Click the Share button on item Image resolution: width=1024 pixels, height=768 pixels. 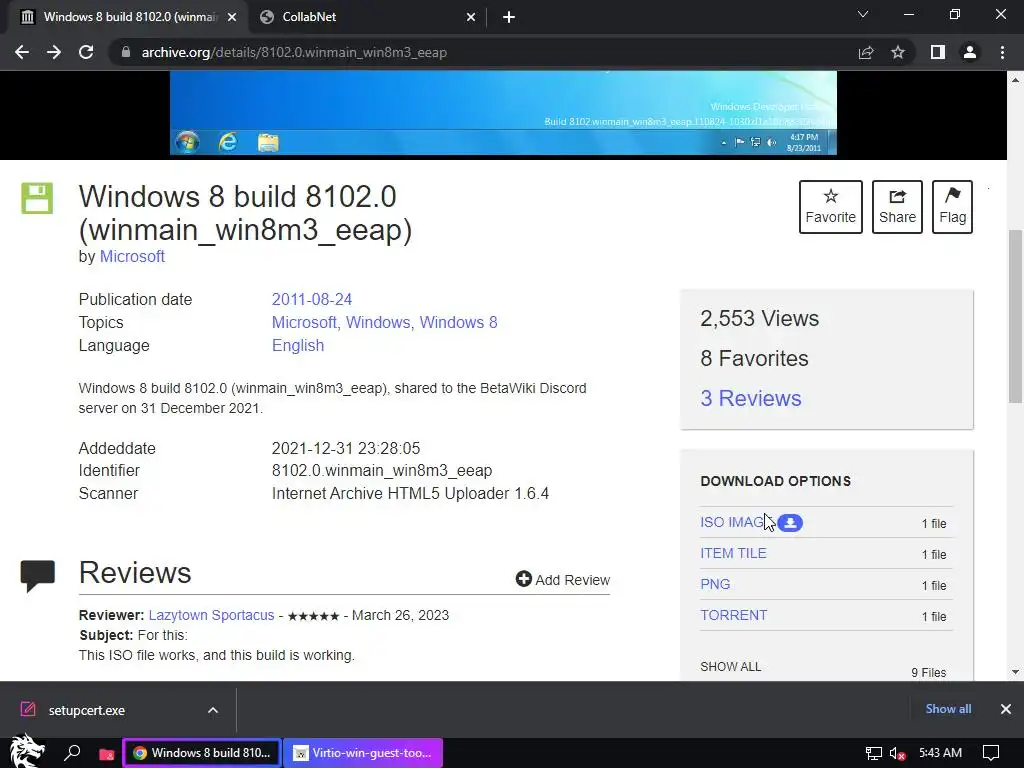click(897, 206)
